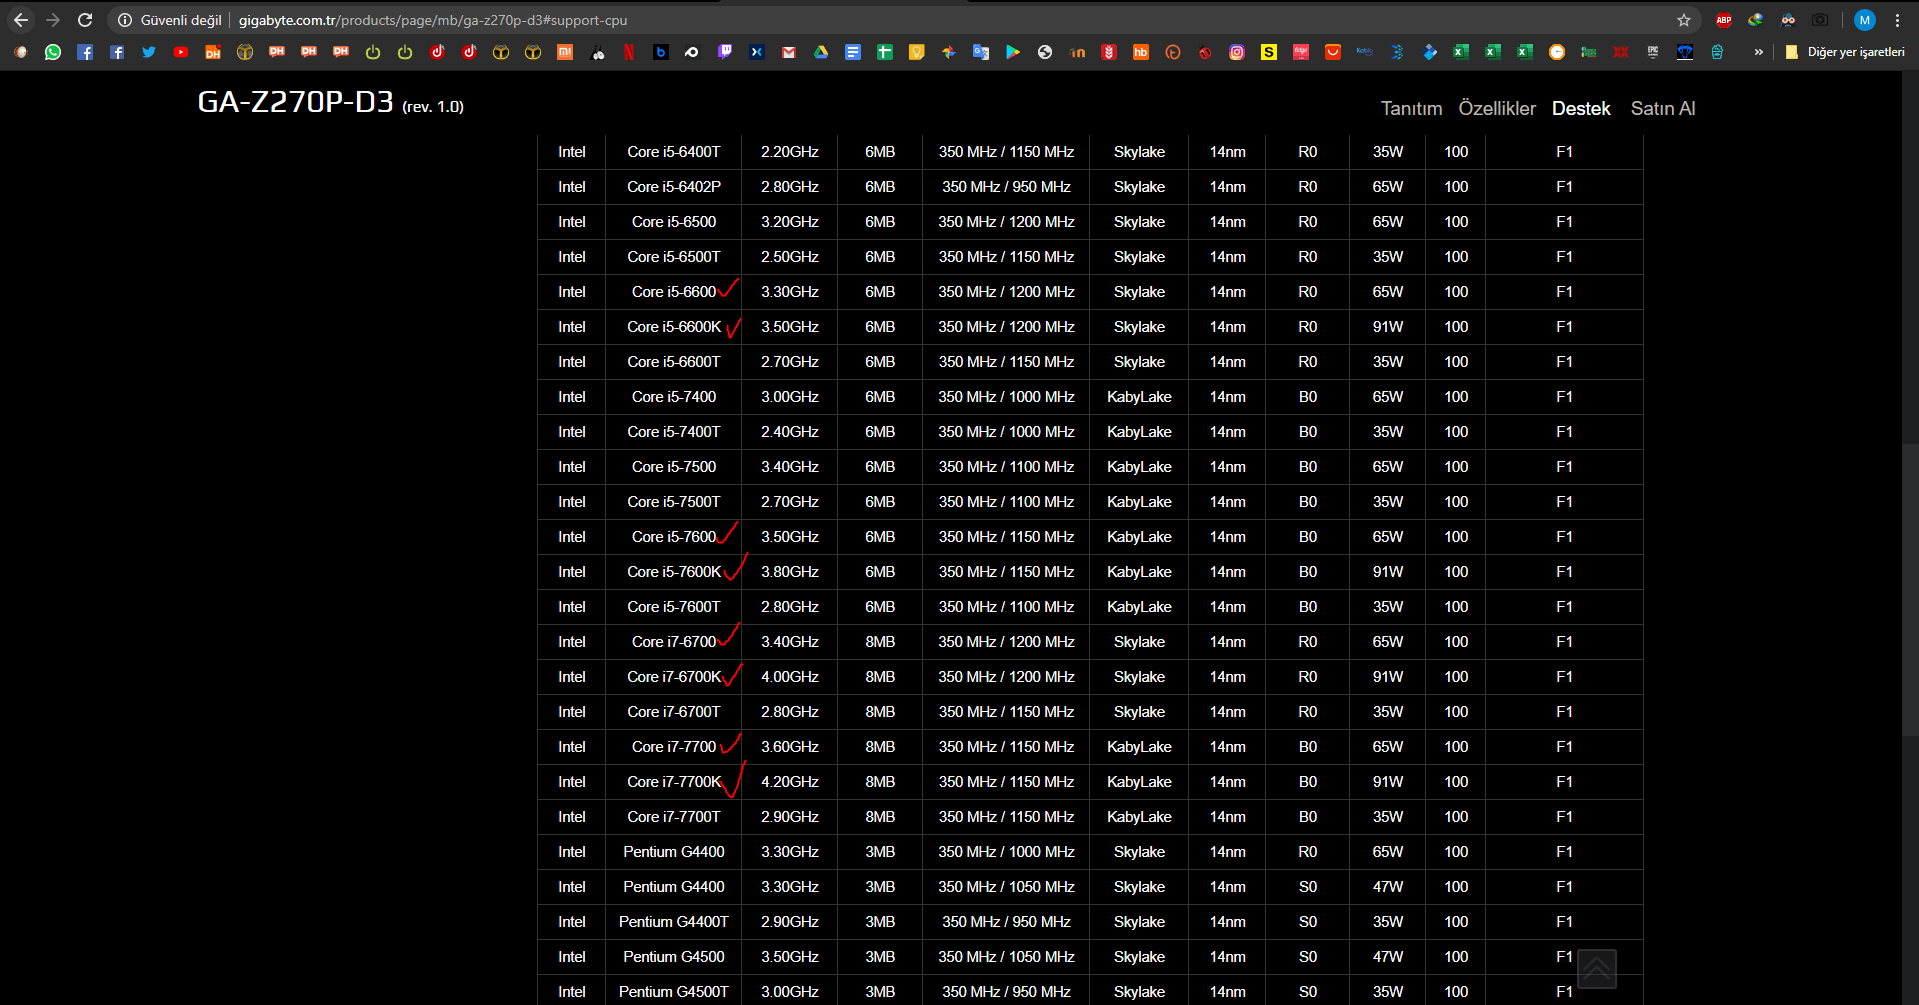
Task: Select the Core i5-7500T cell
Action: [x=674, y=502]
